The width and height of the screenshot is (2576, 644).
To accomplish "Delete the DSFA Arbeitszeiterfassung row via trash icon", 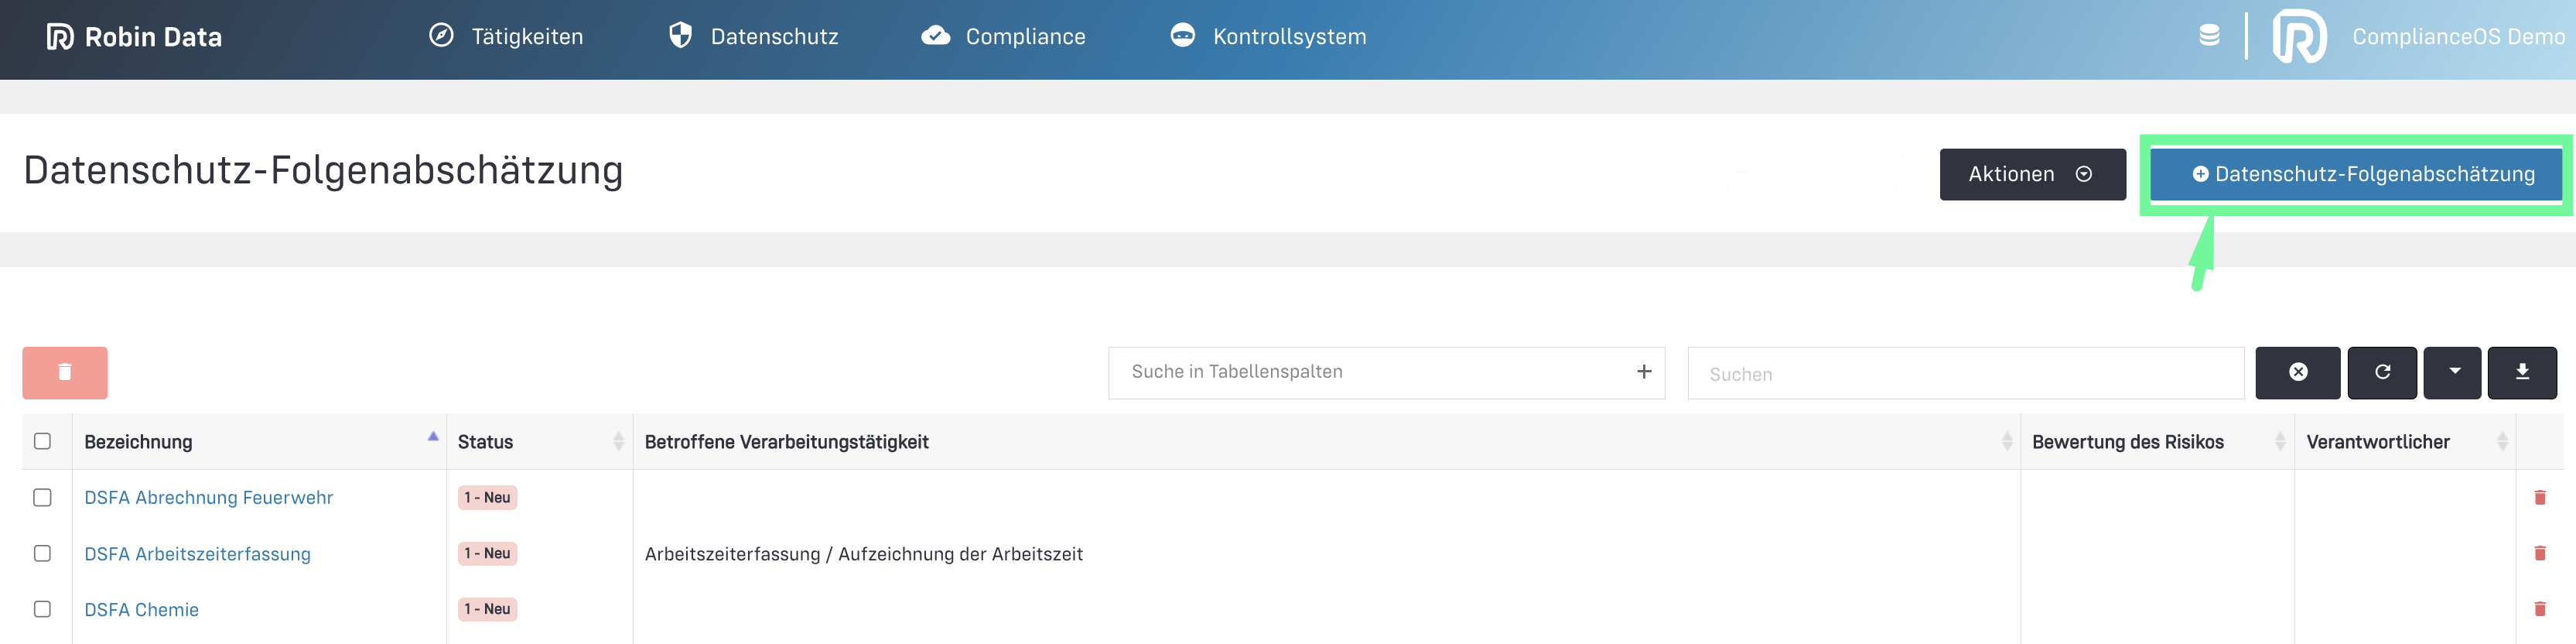I will [2539, 553].
